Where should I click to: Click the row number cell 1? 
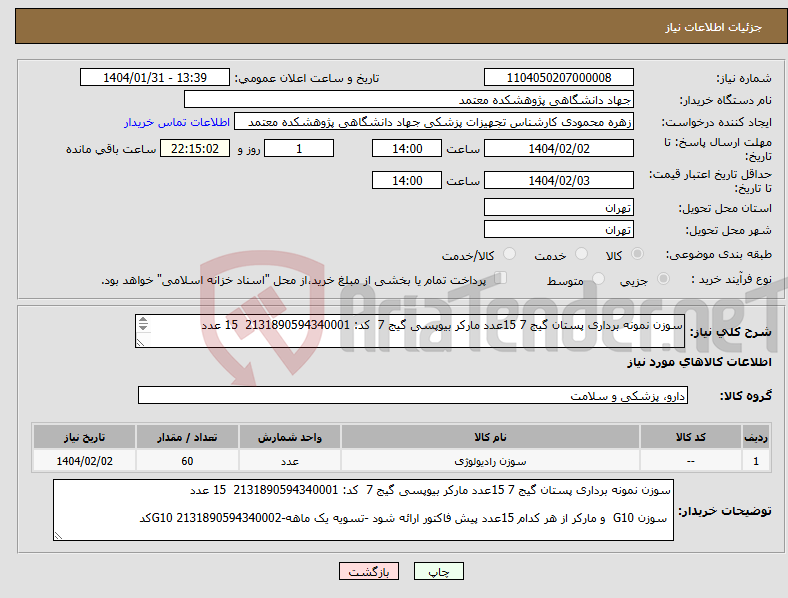(x=756, y=461)
